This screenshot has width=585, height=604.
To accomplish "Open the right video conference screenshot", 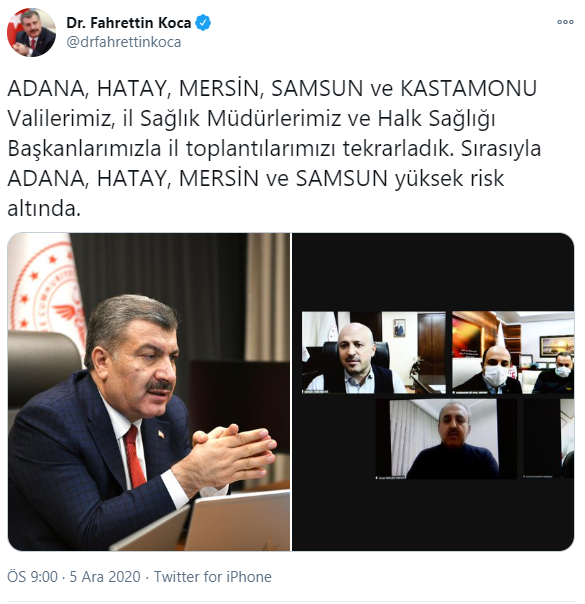I will click(x=433, y=391).
